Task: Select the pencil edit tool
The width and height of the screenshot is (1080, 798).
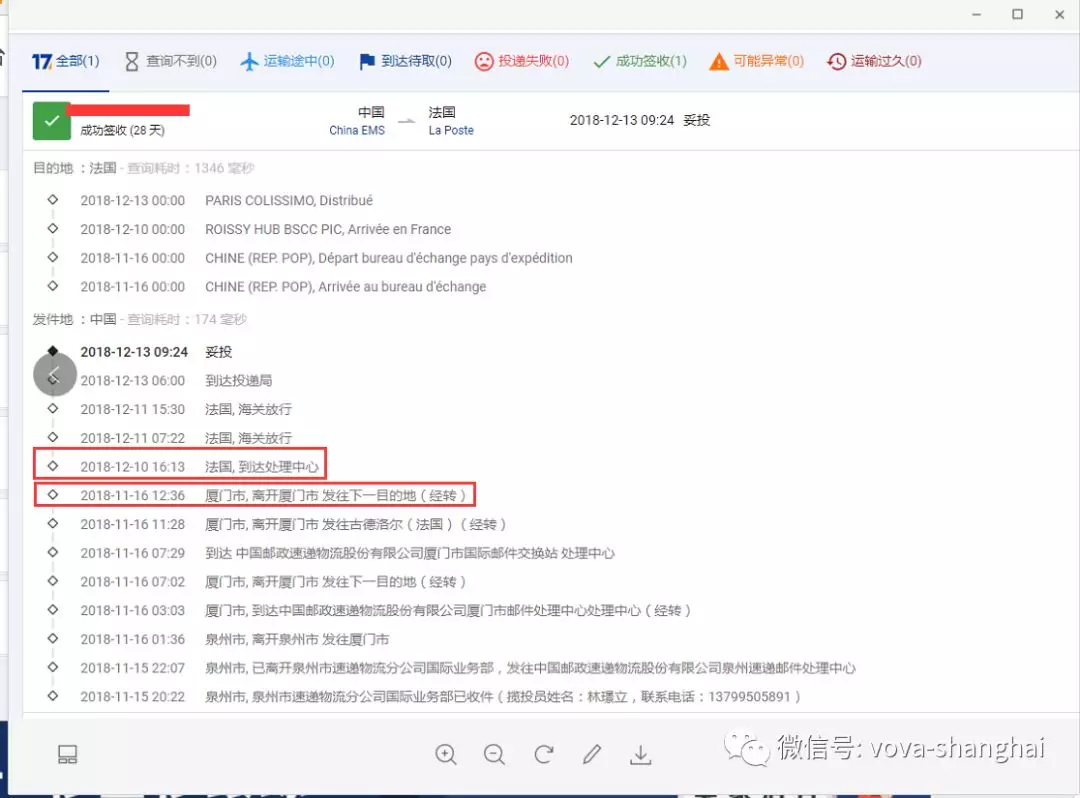Action: [592, 756]
